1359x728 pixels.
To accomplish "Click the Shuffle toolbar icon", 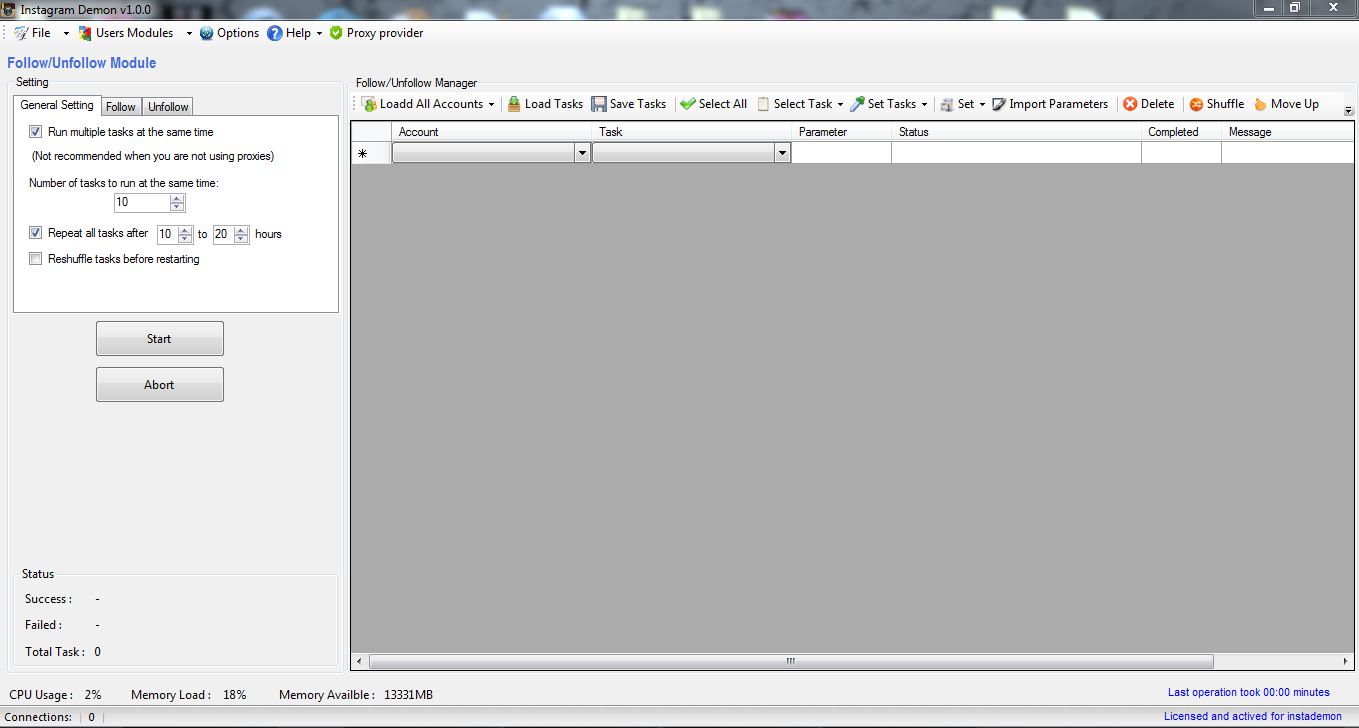I will click(x=1196, y=104).
